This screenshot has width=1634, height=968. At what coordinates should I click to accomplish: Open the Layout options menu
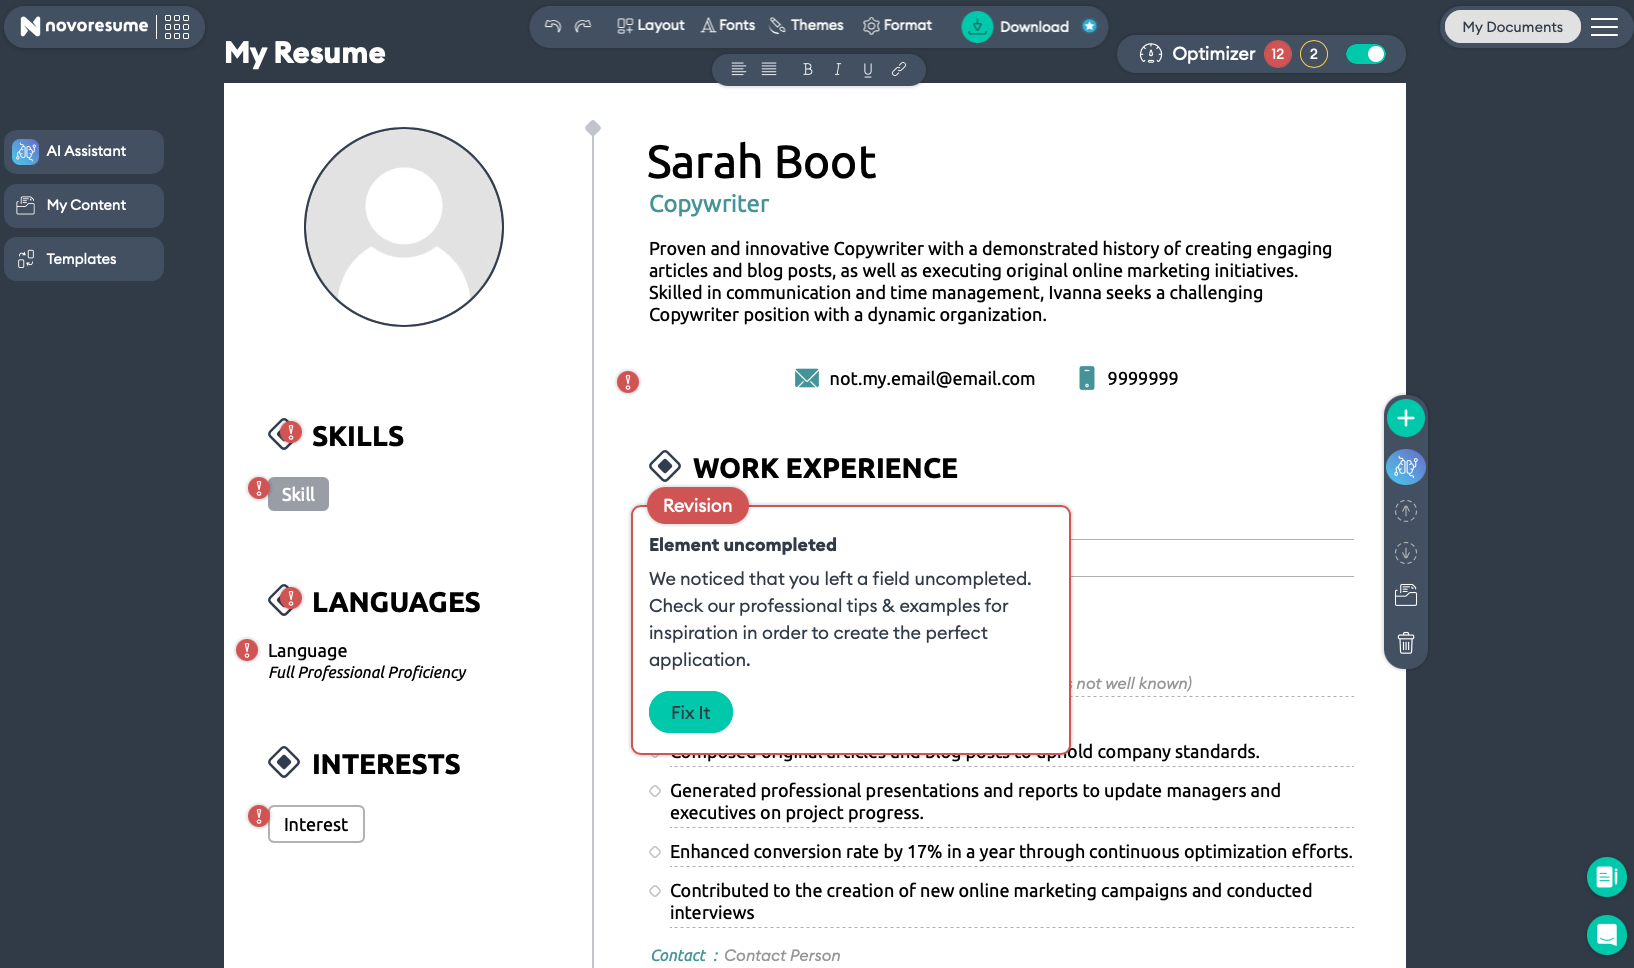coord(651,26)
